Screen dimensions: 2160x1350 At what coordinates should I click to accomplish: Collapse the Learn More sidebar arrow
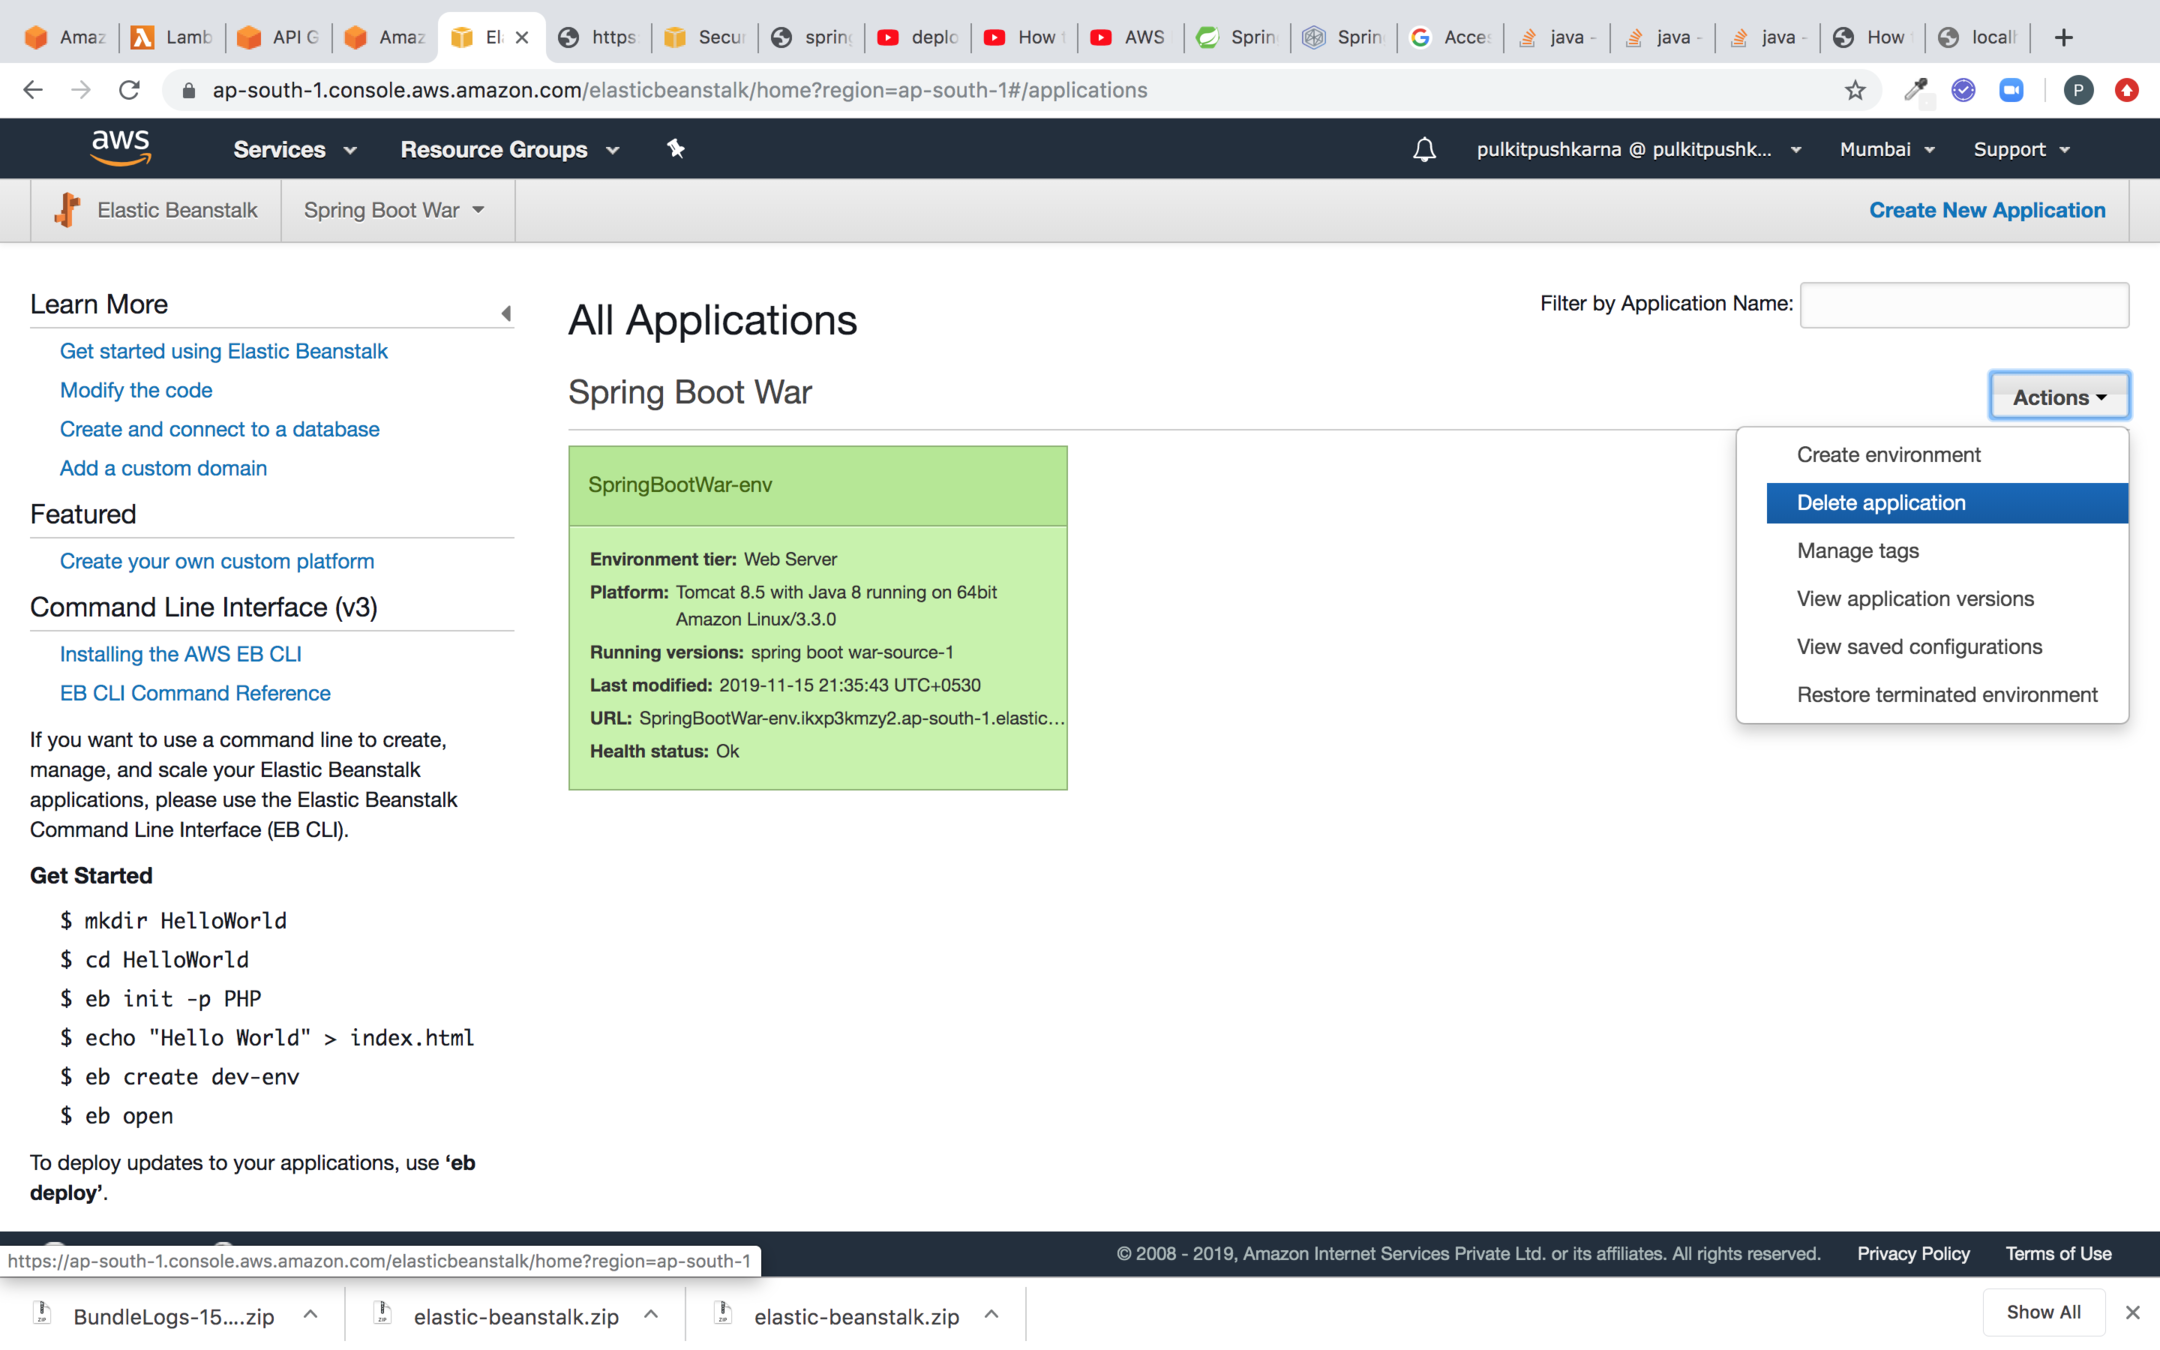[506, 314]
